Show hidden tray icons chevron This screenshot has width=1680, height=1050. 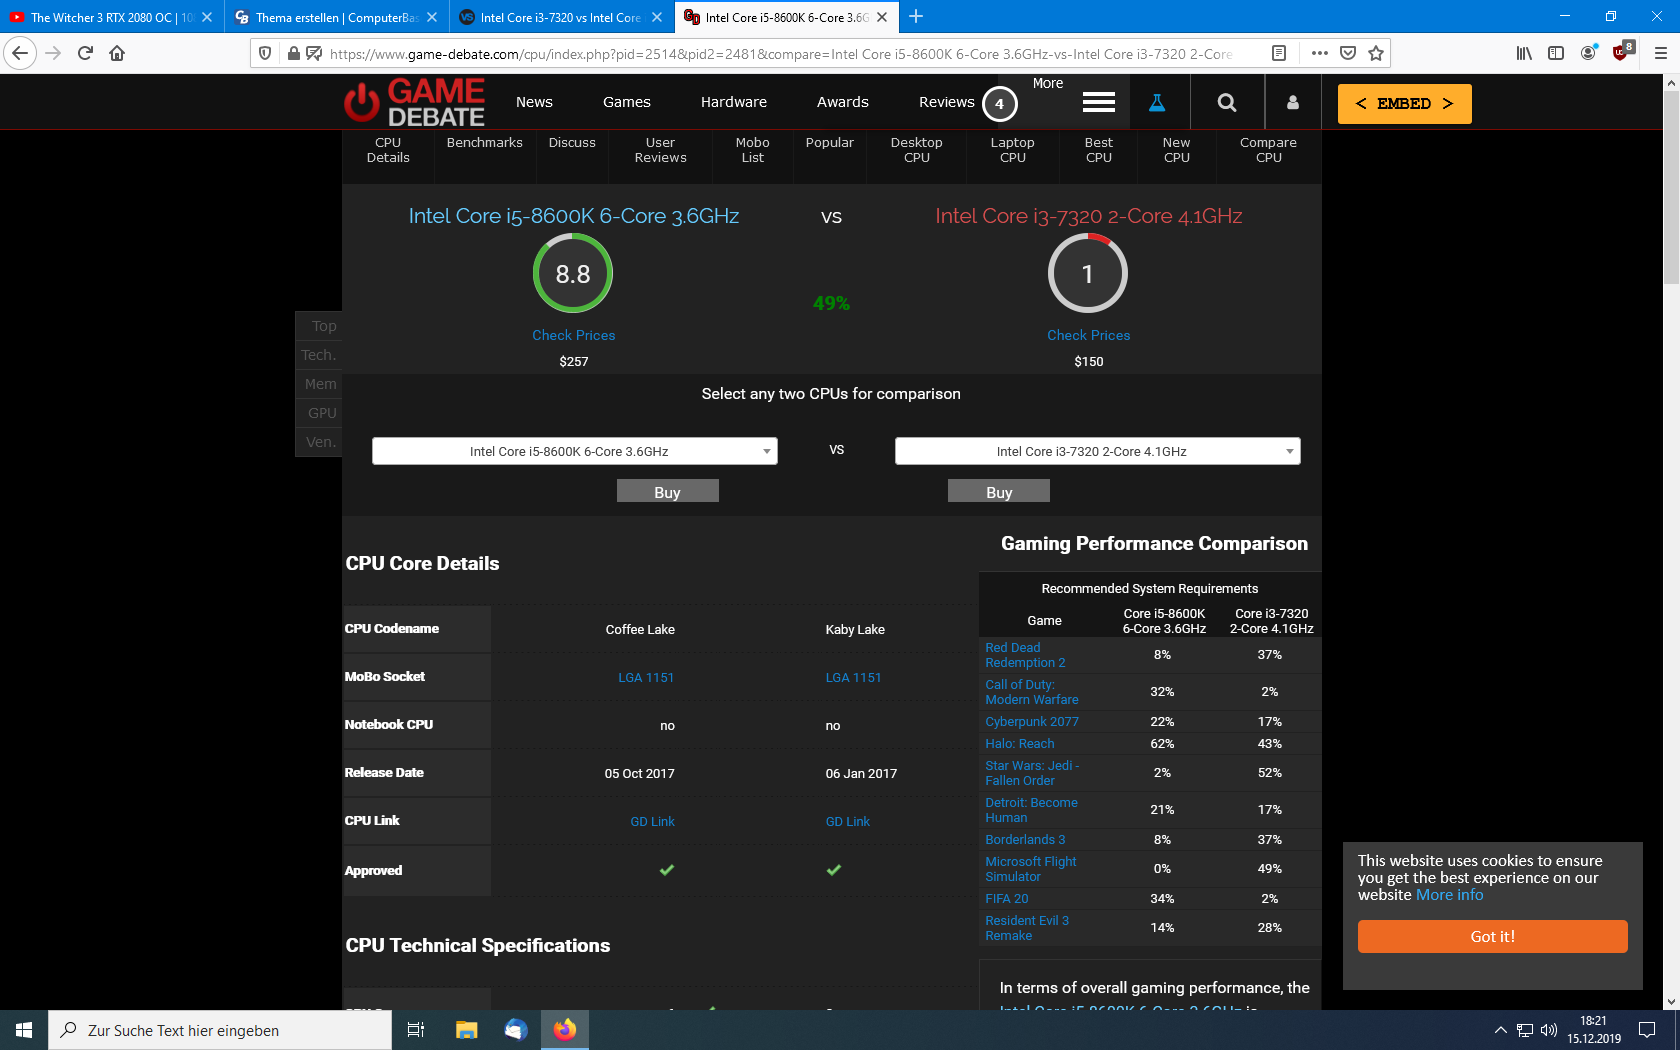pos(1500,1030)
